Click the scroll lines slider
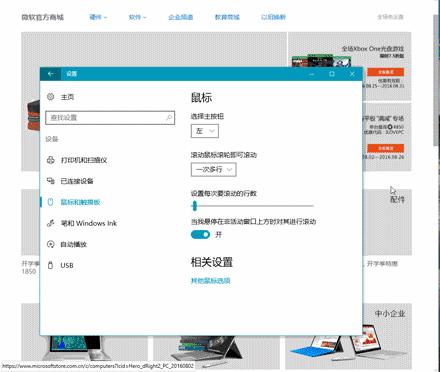Screen dimensions: 440x372 tap(252, 206)
